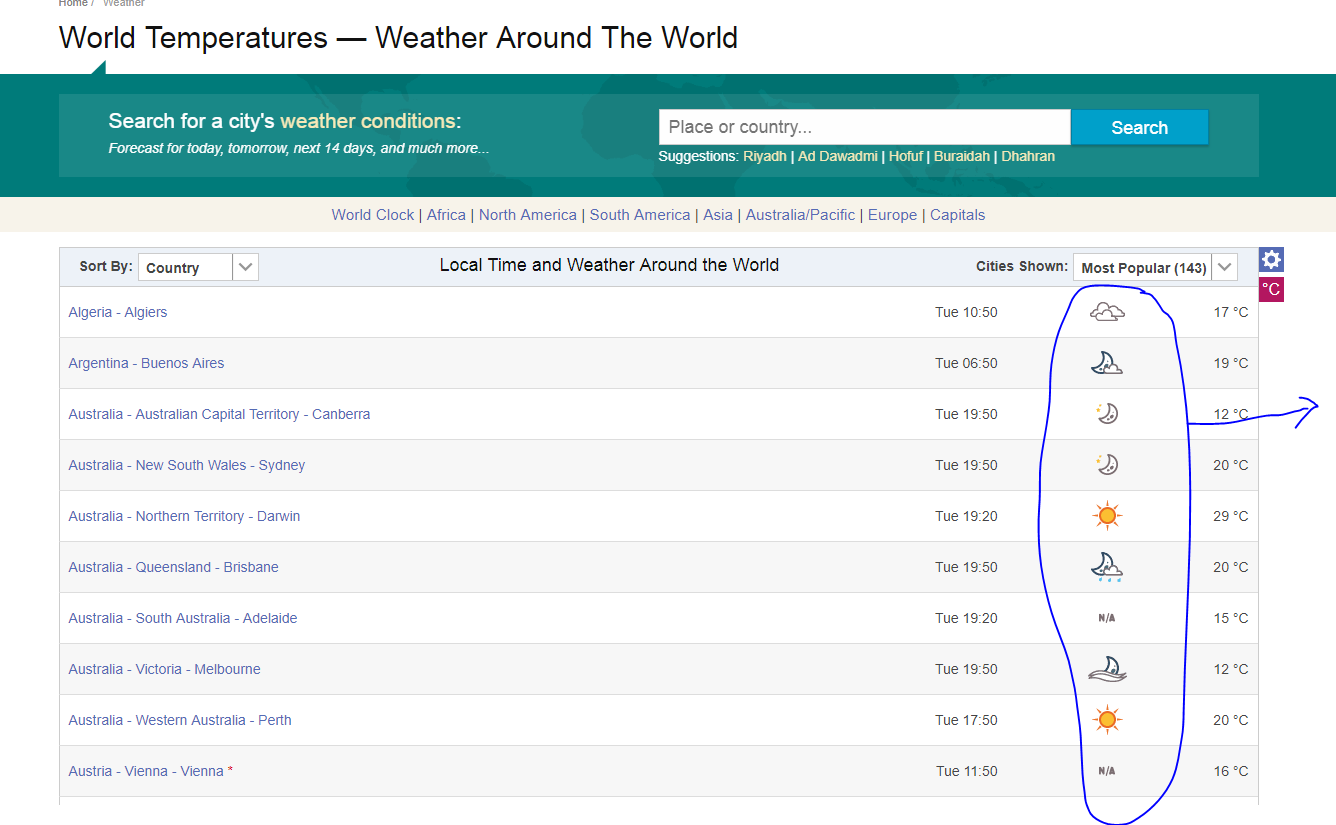1336x825 pixels.
Task: Go to the North America region link
Action: pyautogui.click(x=528, y=215)
